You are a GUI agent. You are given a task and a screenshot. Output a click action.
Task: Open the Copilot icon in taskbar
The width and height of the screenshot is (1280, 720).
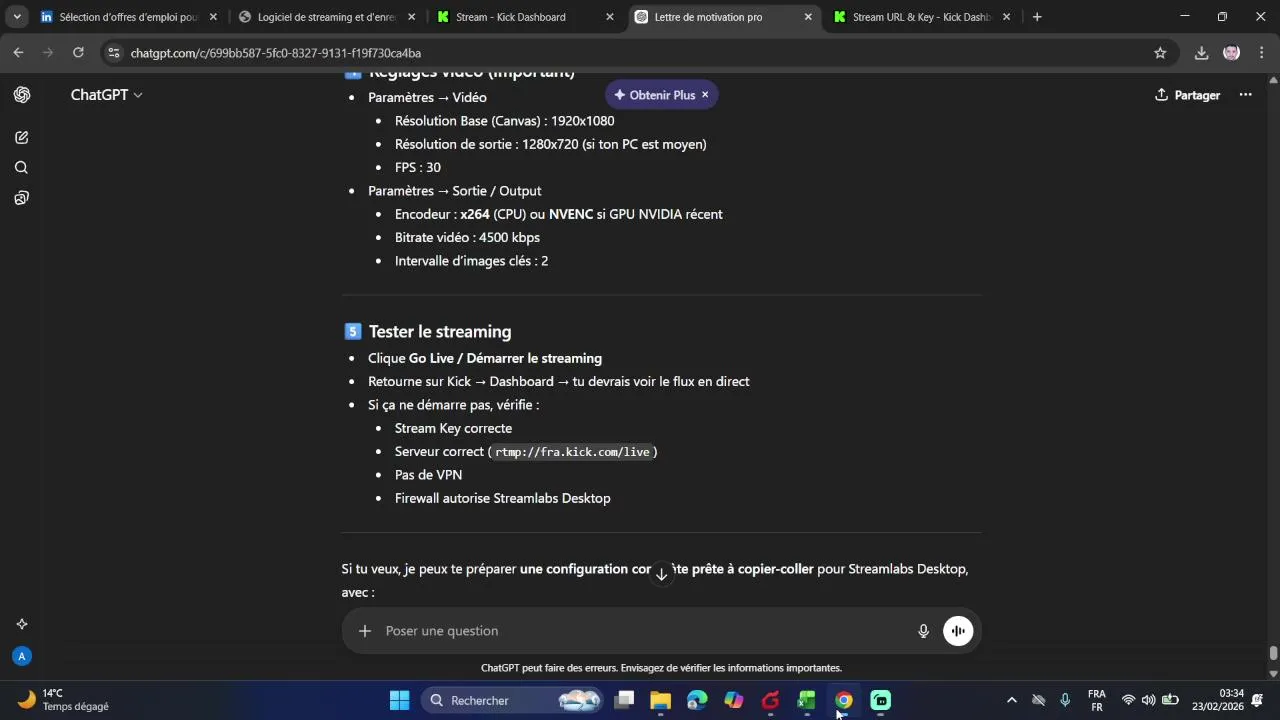(x=734, y=701)
